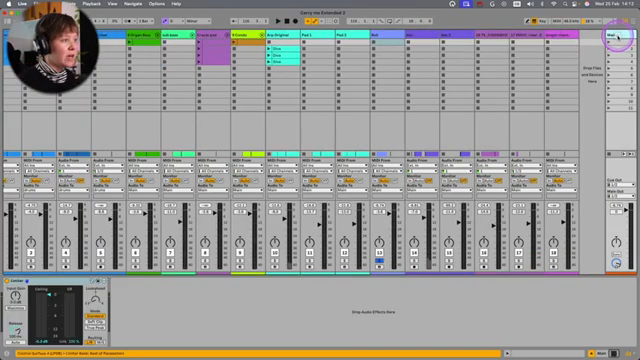Viewport: 640px width, 360px height.
Task: Toggle Draw Mode pencil icon
Action: coord(527,21)
